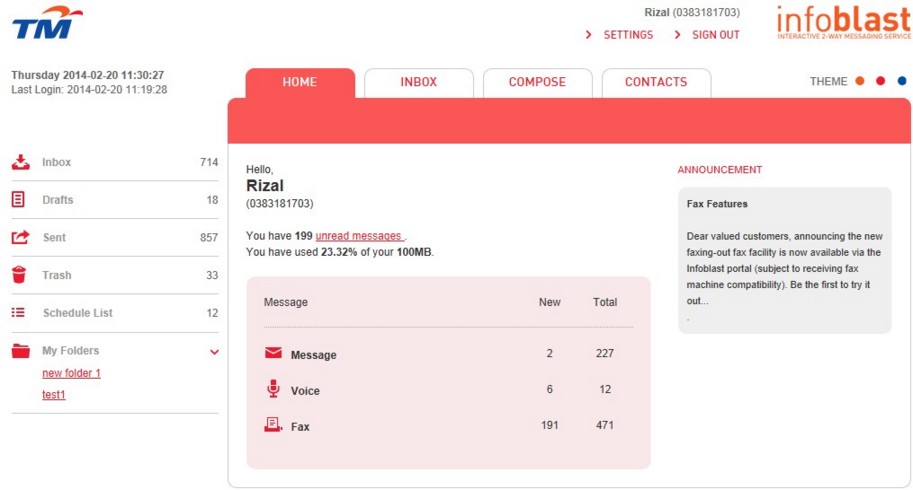Click SIGN OUT in the header
This screenshot has height=490, width=913.
tap(716, 35)
